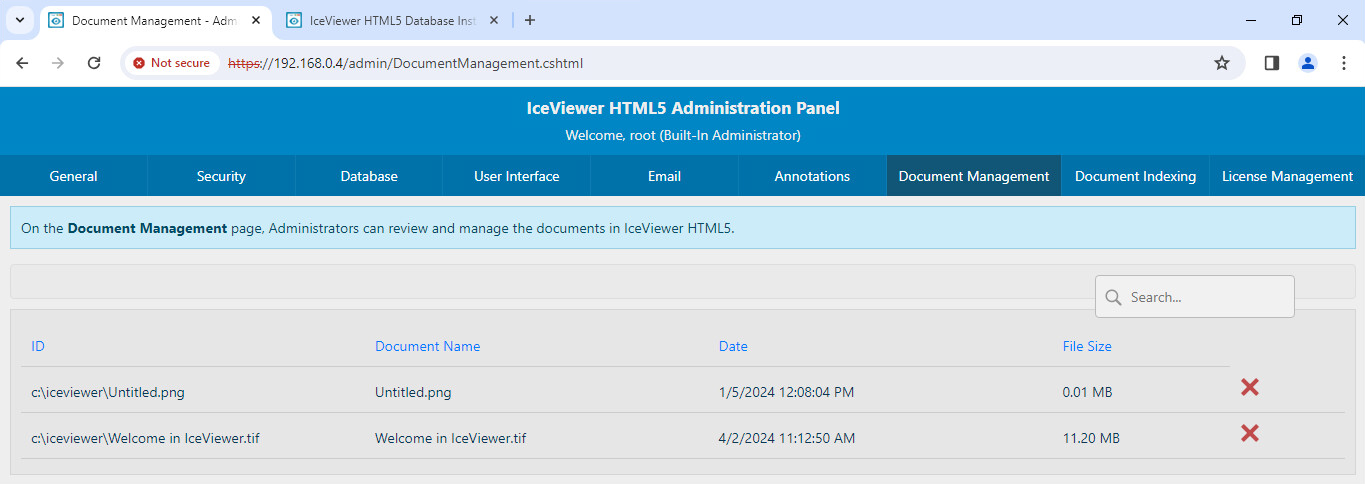
Task: Go back using the browser back arrow
Action: 22,63
